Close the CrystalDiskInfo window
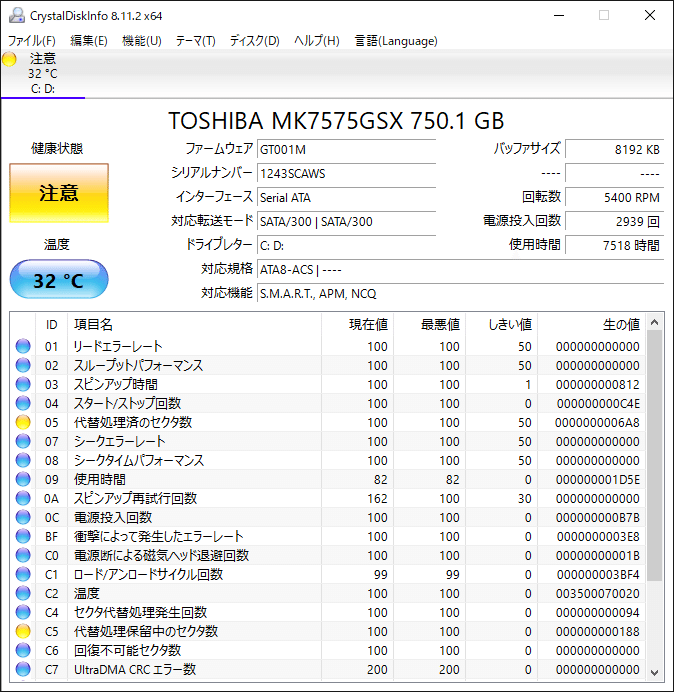The image size is (674, 692). pyautogui.click(x=650, y=15)
